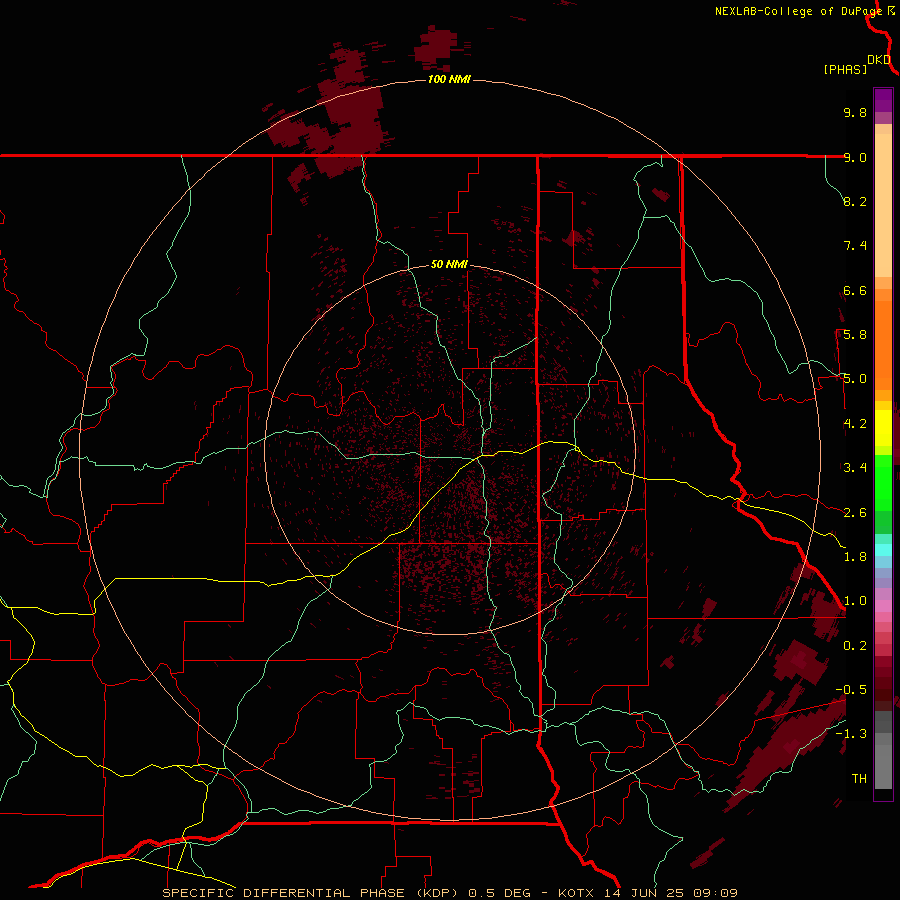Click the 9.0 scale value

click(x=855, y=157)
